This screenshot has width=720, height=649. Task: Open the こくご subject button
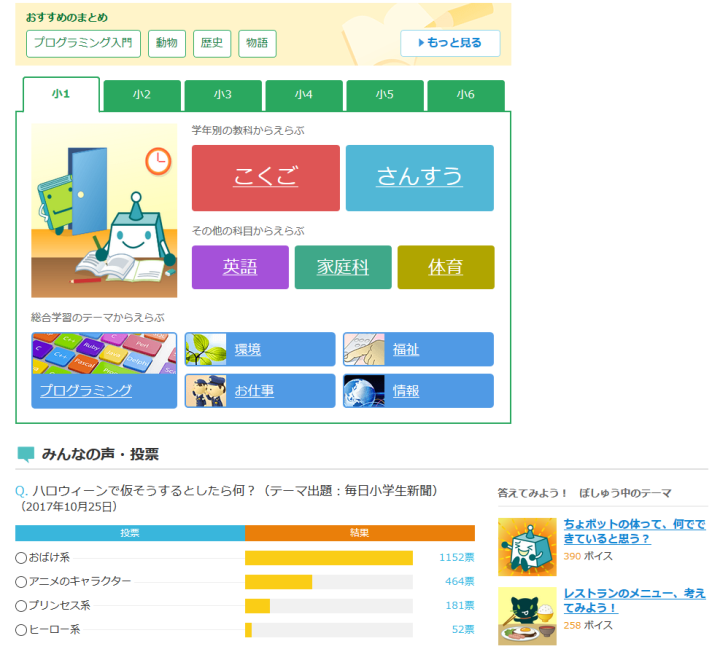pyautogui.click(x=265, y=178)
